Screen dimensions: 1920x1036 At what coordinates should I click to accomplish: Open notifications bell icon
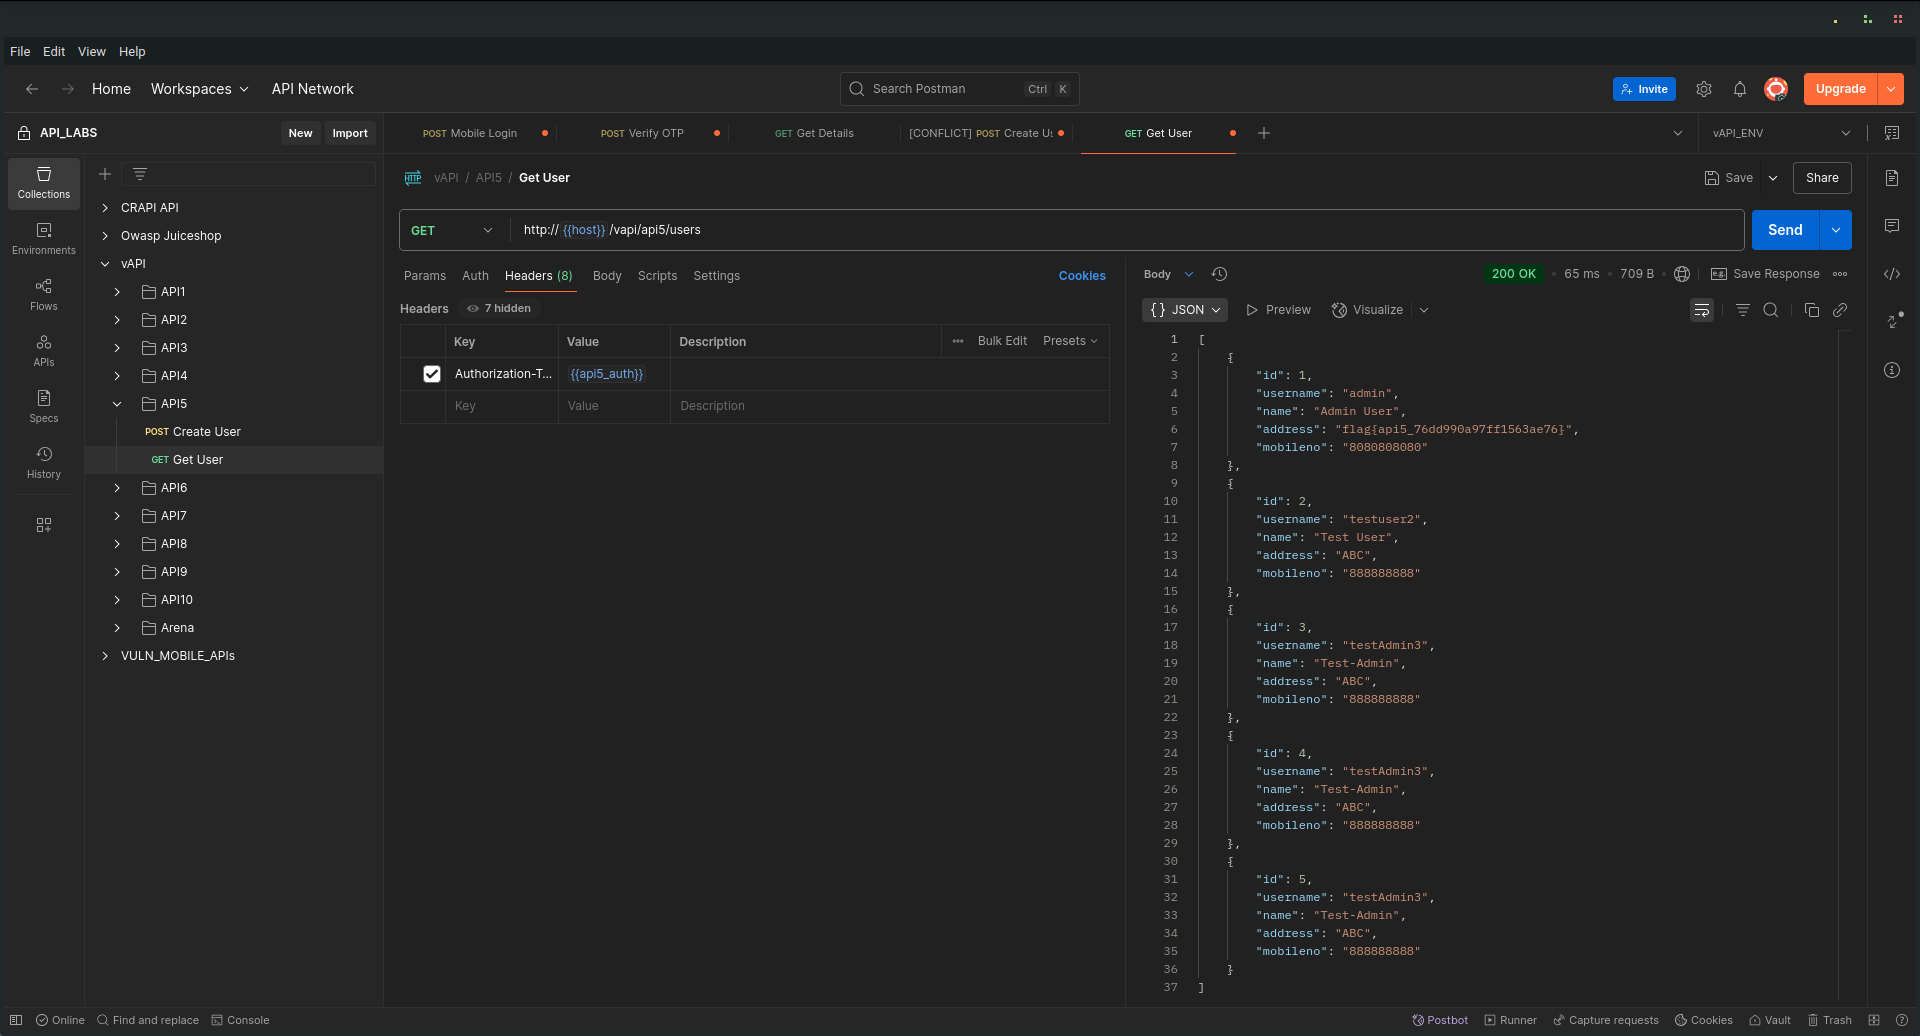click(x=1740, y=89)
